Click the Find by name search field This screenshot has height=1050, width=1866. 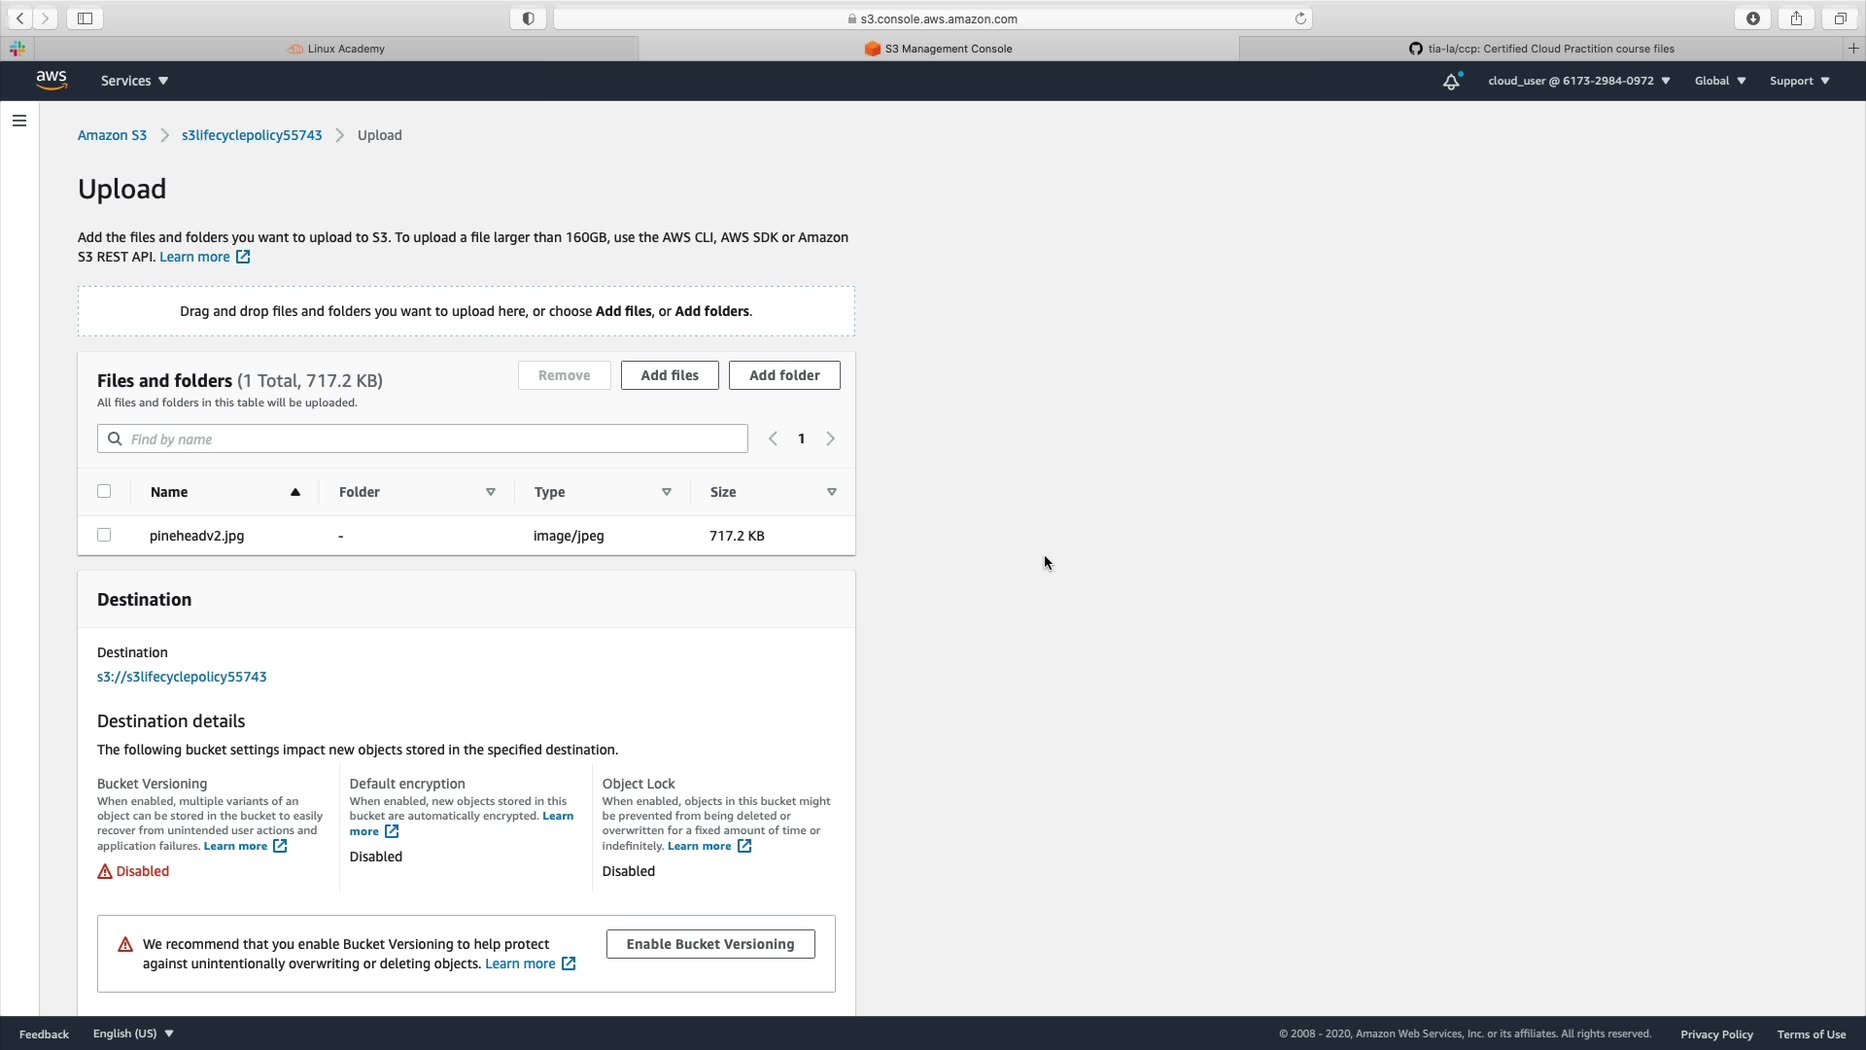pos(422,439)
